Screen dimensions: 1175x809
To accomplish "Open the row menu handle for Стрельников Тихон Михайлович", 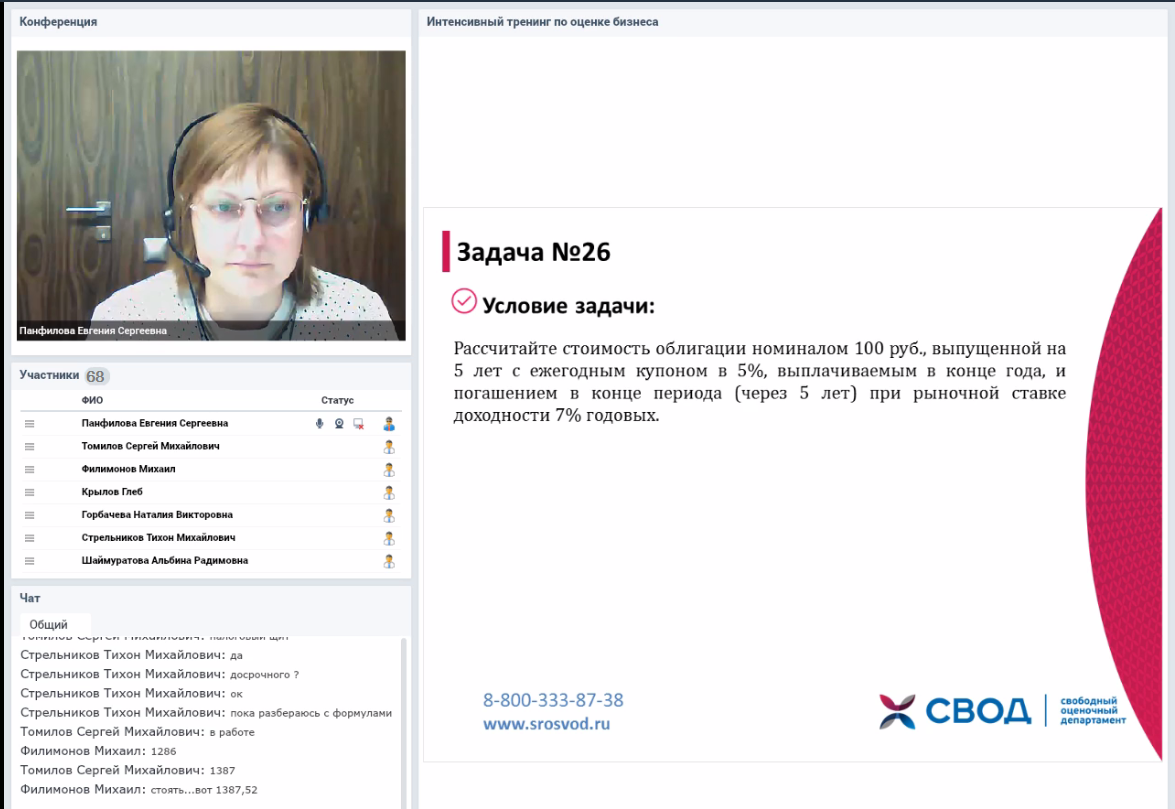I will 29,538.
